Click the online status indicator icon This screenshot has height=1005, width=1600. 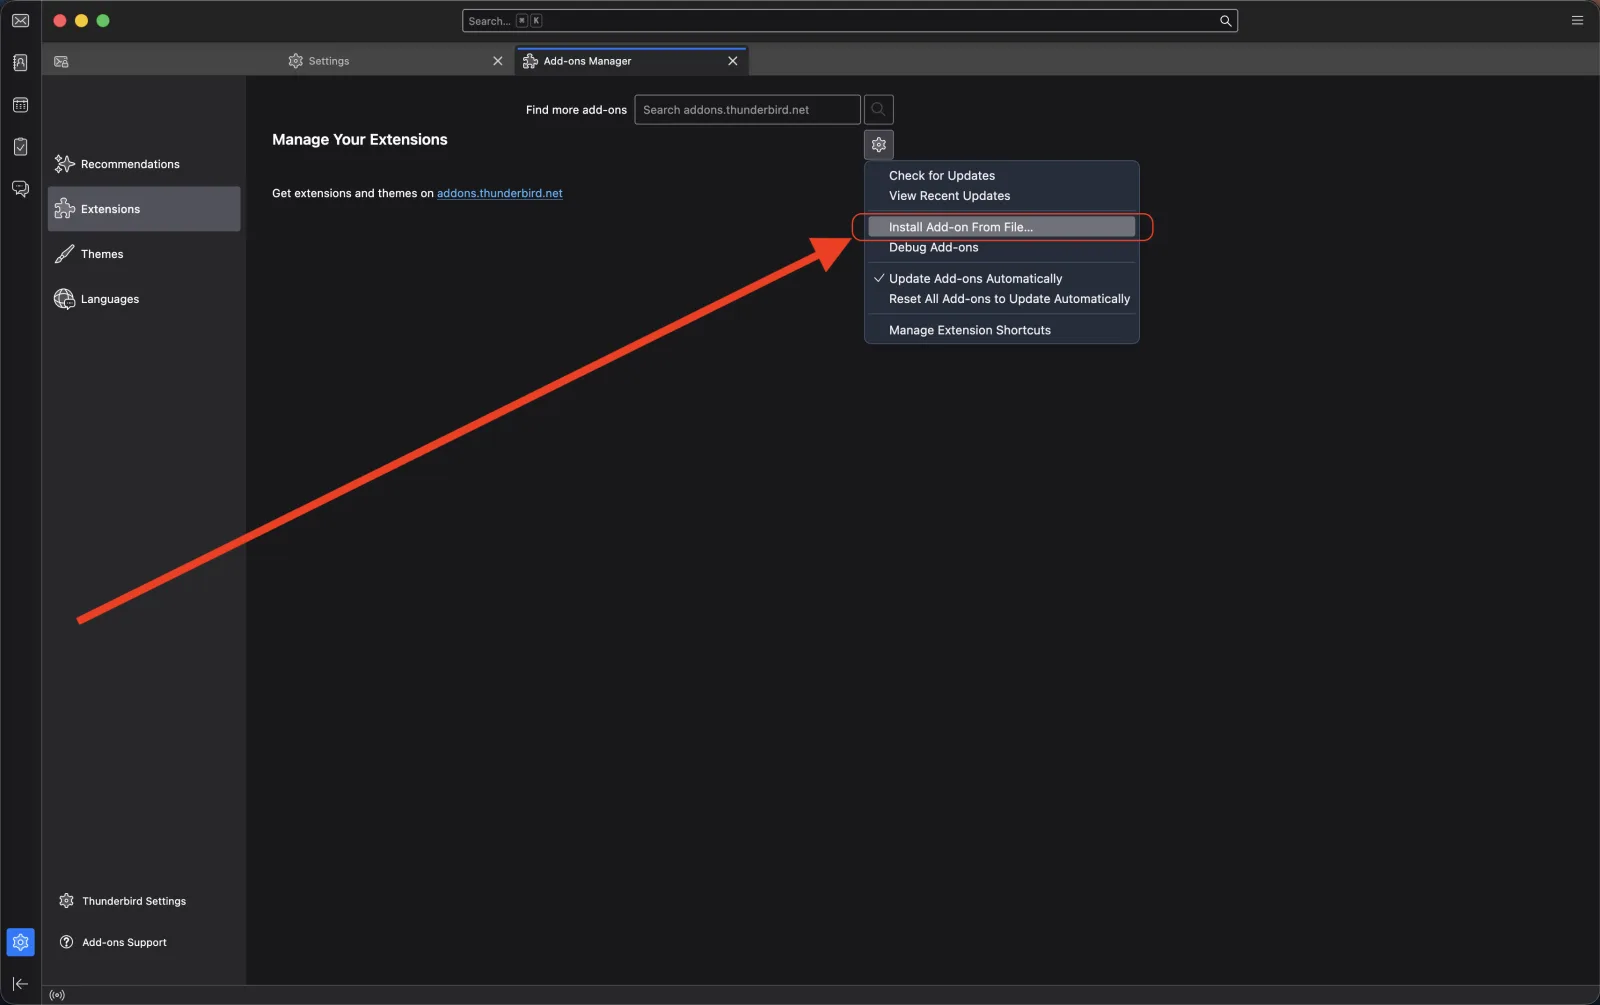[57, 995]
